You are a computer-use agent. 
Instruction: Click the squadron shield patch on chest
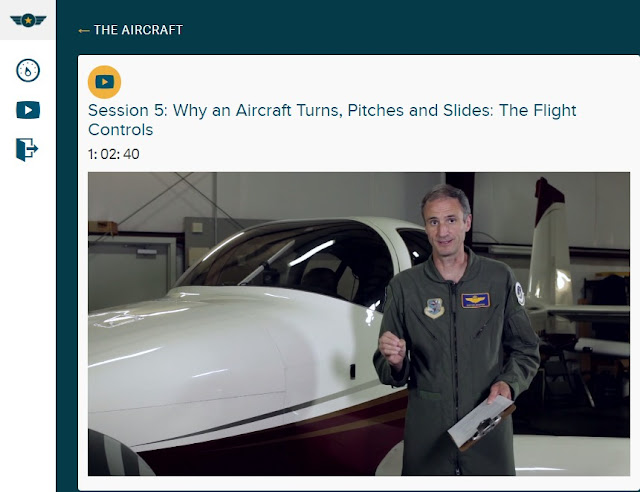434,308
